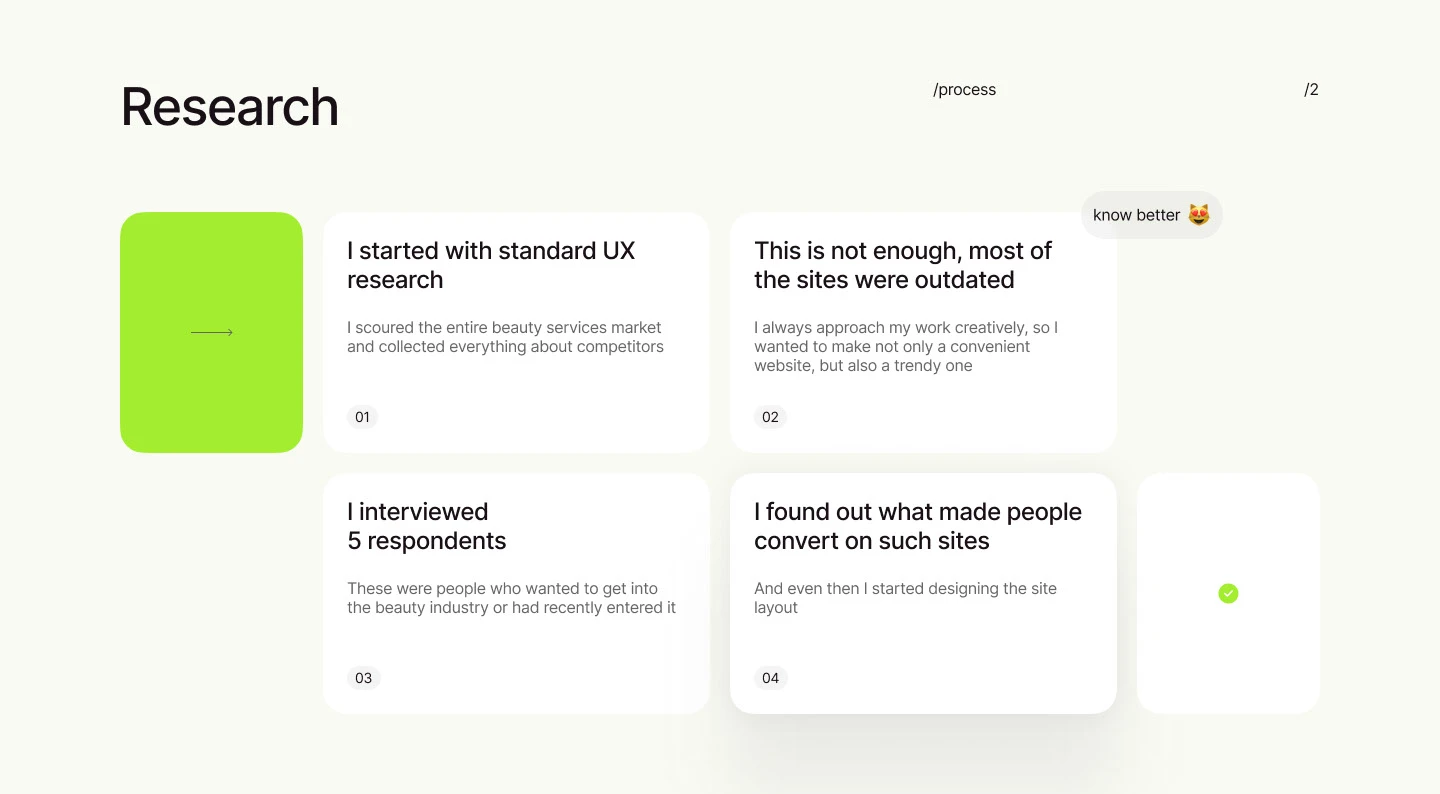Click the 03 number badge
This screenshot has width=1440, height=794.
pyautogui.click(x=363, y=678)
